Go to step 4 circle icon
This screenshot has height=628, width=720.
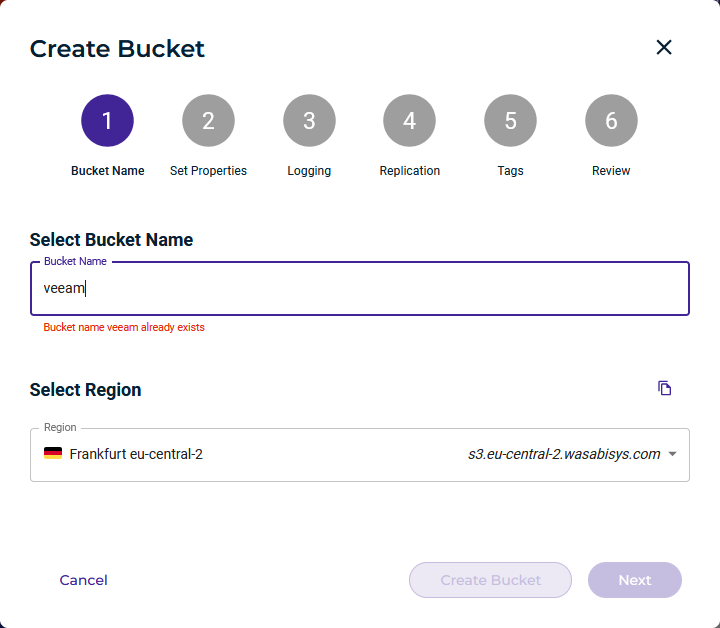click(x=409, y=121)
